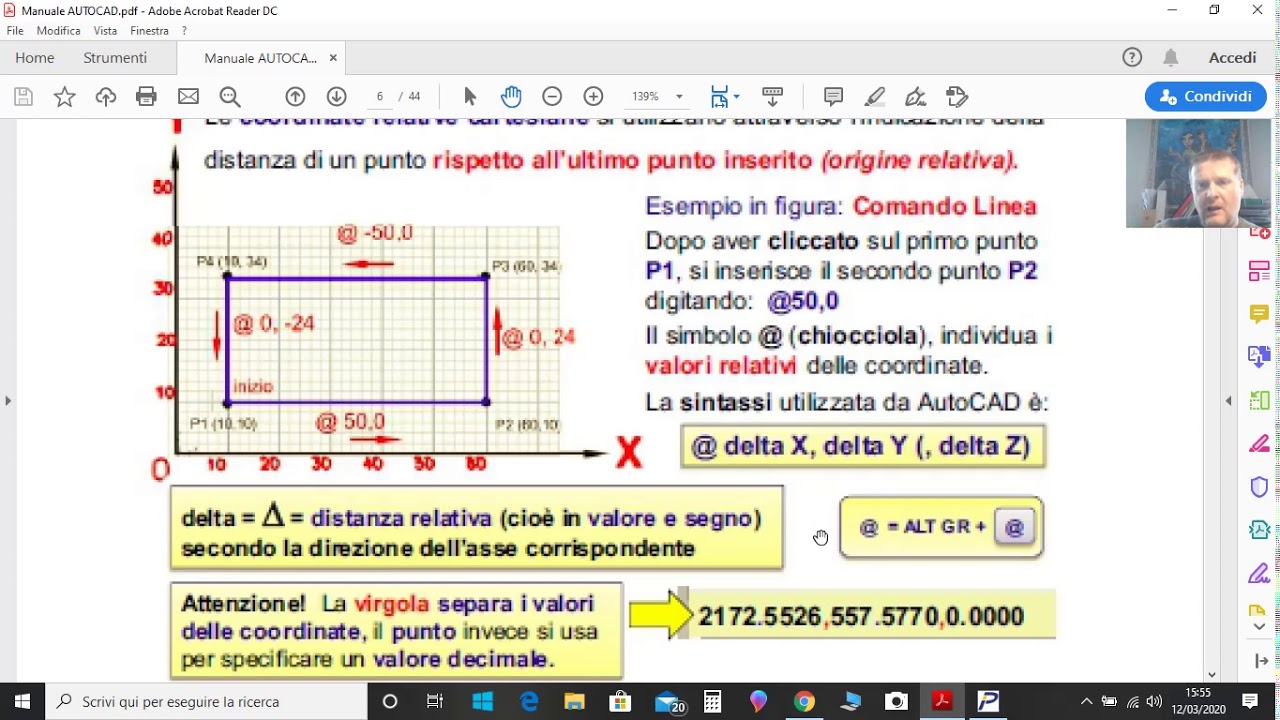The height and width of the screenshot is (720, 1280).
Task: Add a bookmark with the star icon
Action: [x=64, y=97]
